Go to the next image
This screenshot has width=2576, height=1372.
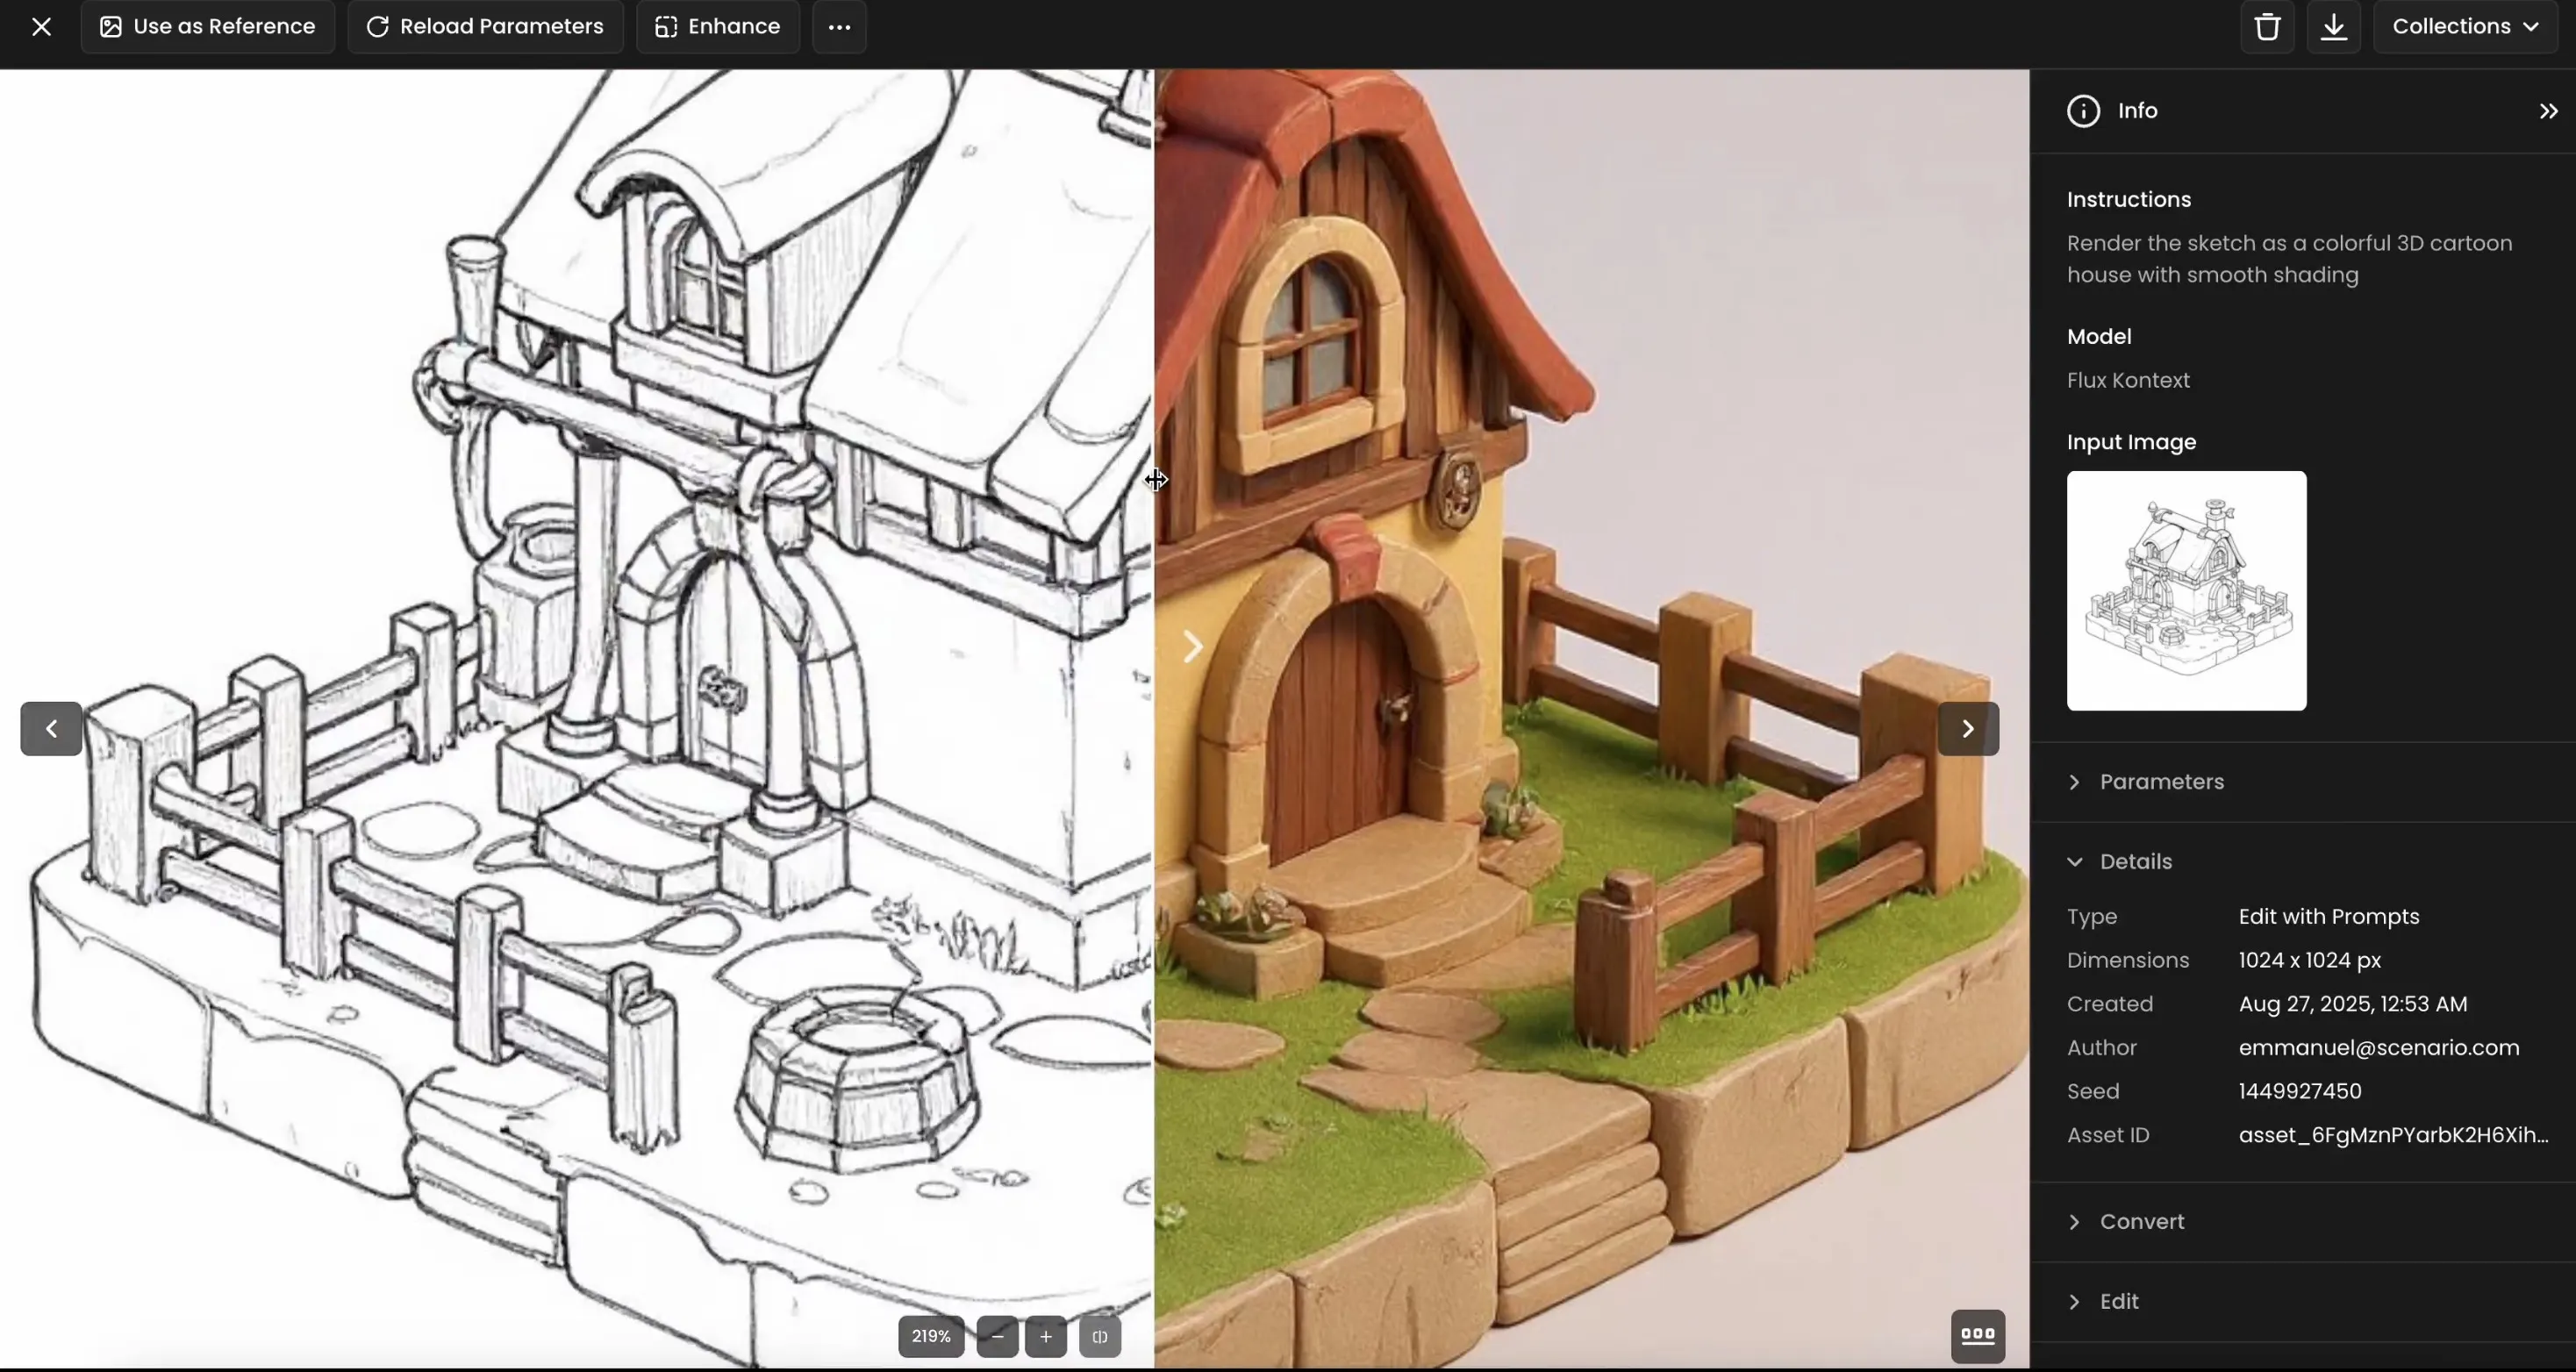pos(1967,729)
